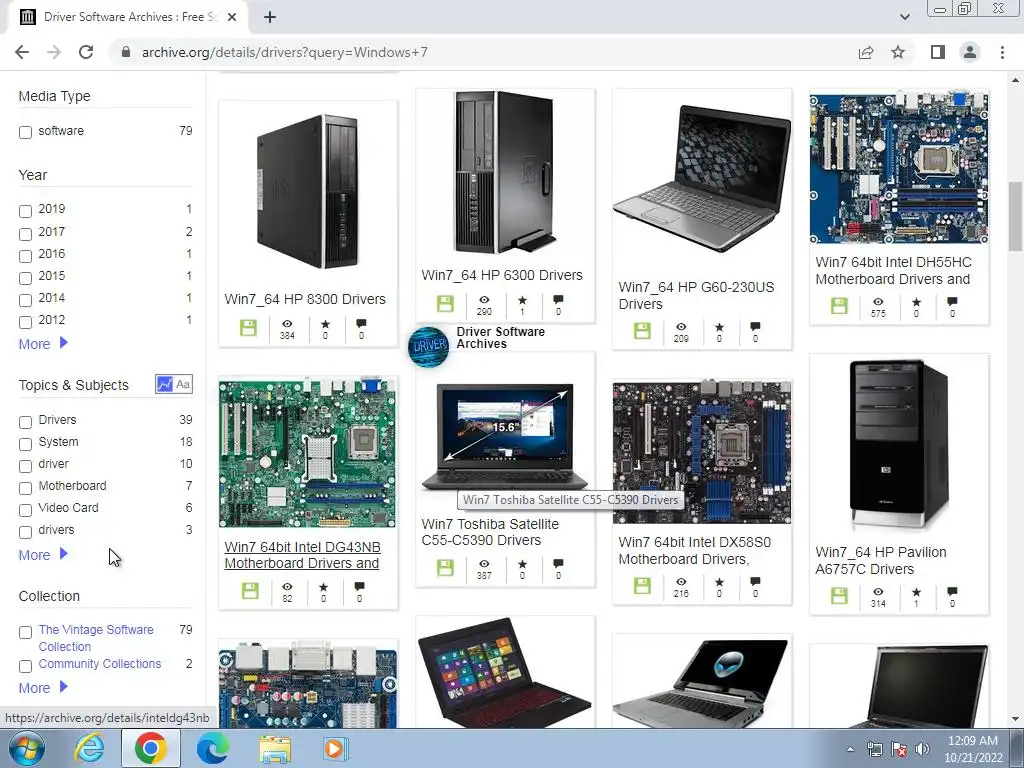Viewport: 1024px width, 768px height.
Task: Open the taskbar clock and date
Action: click(972, 749)
